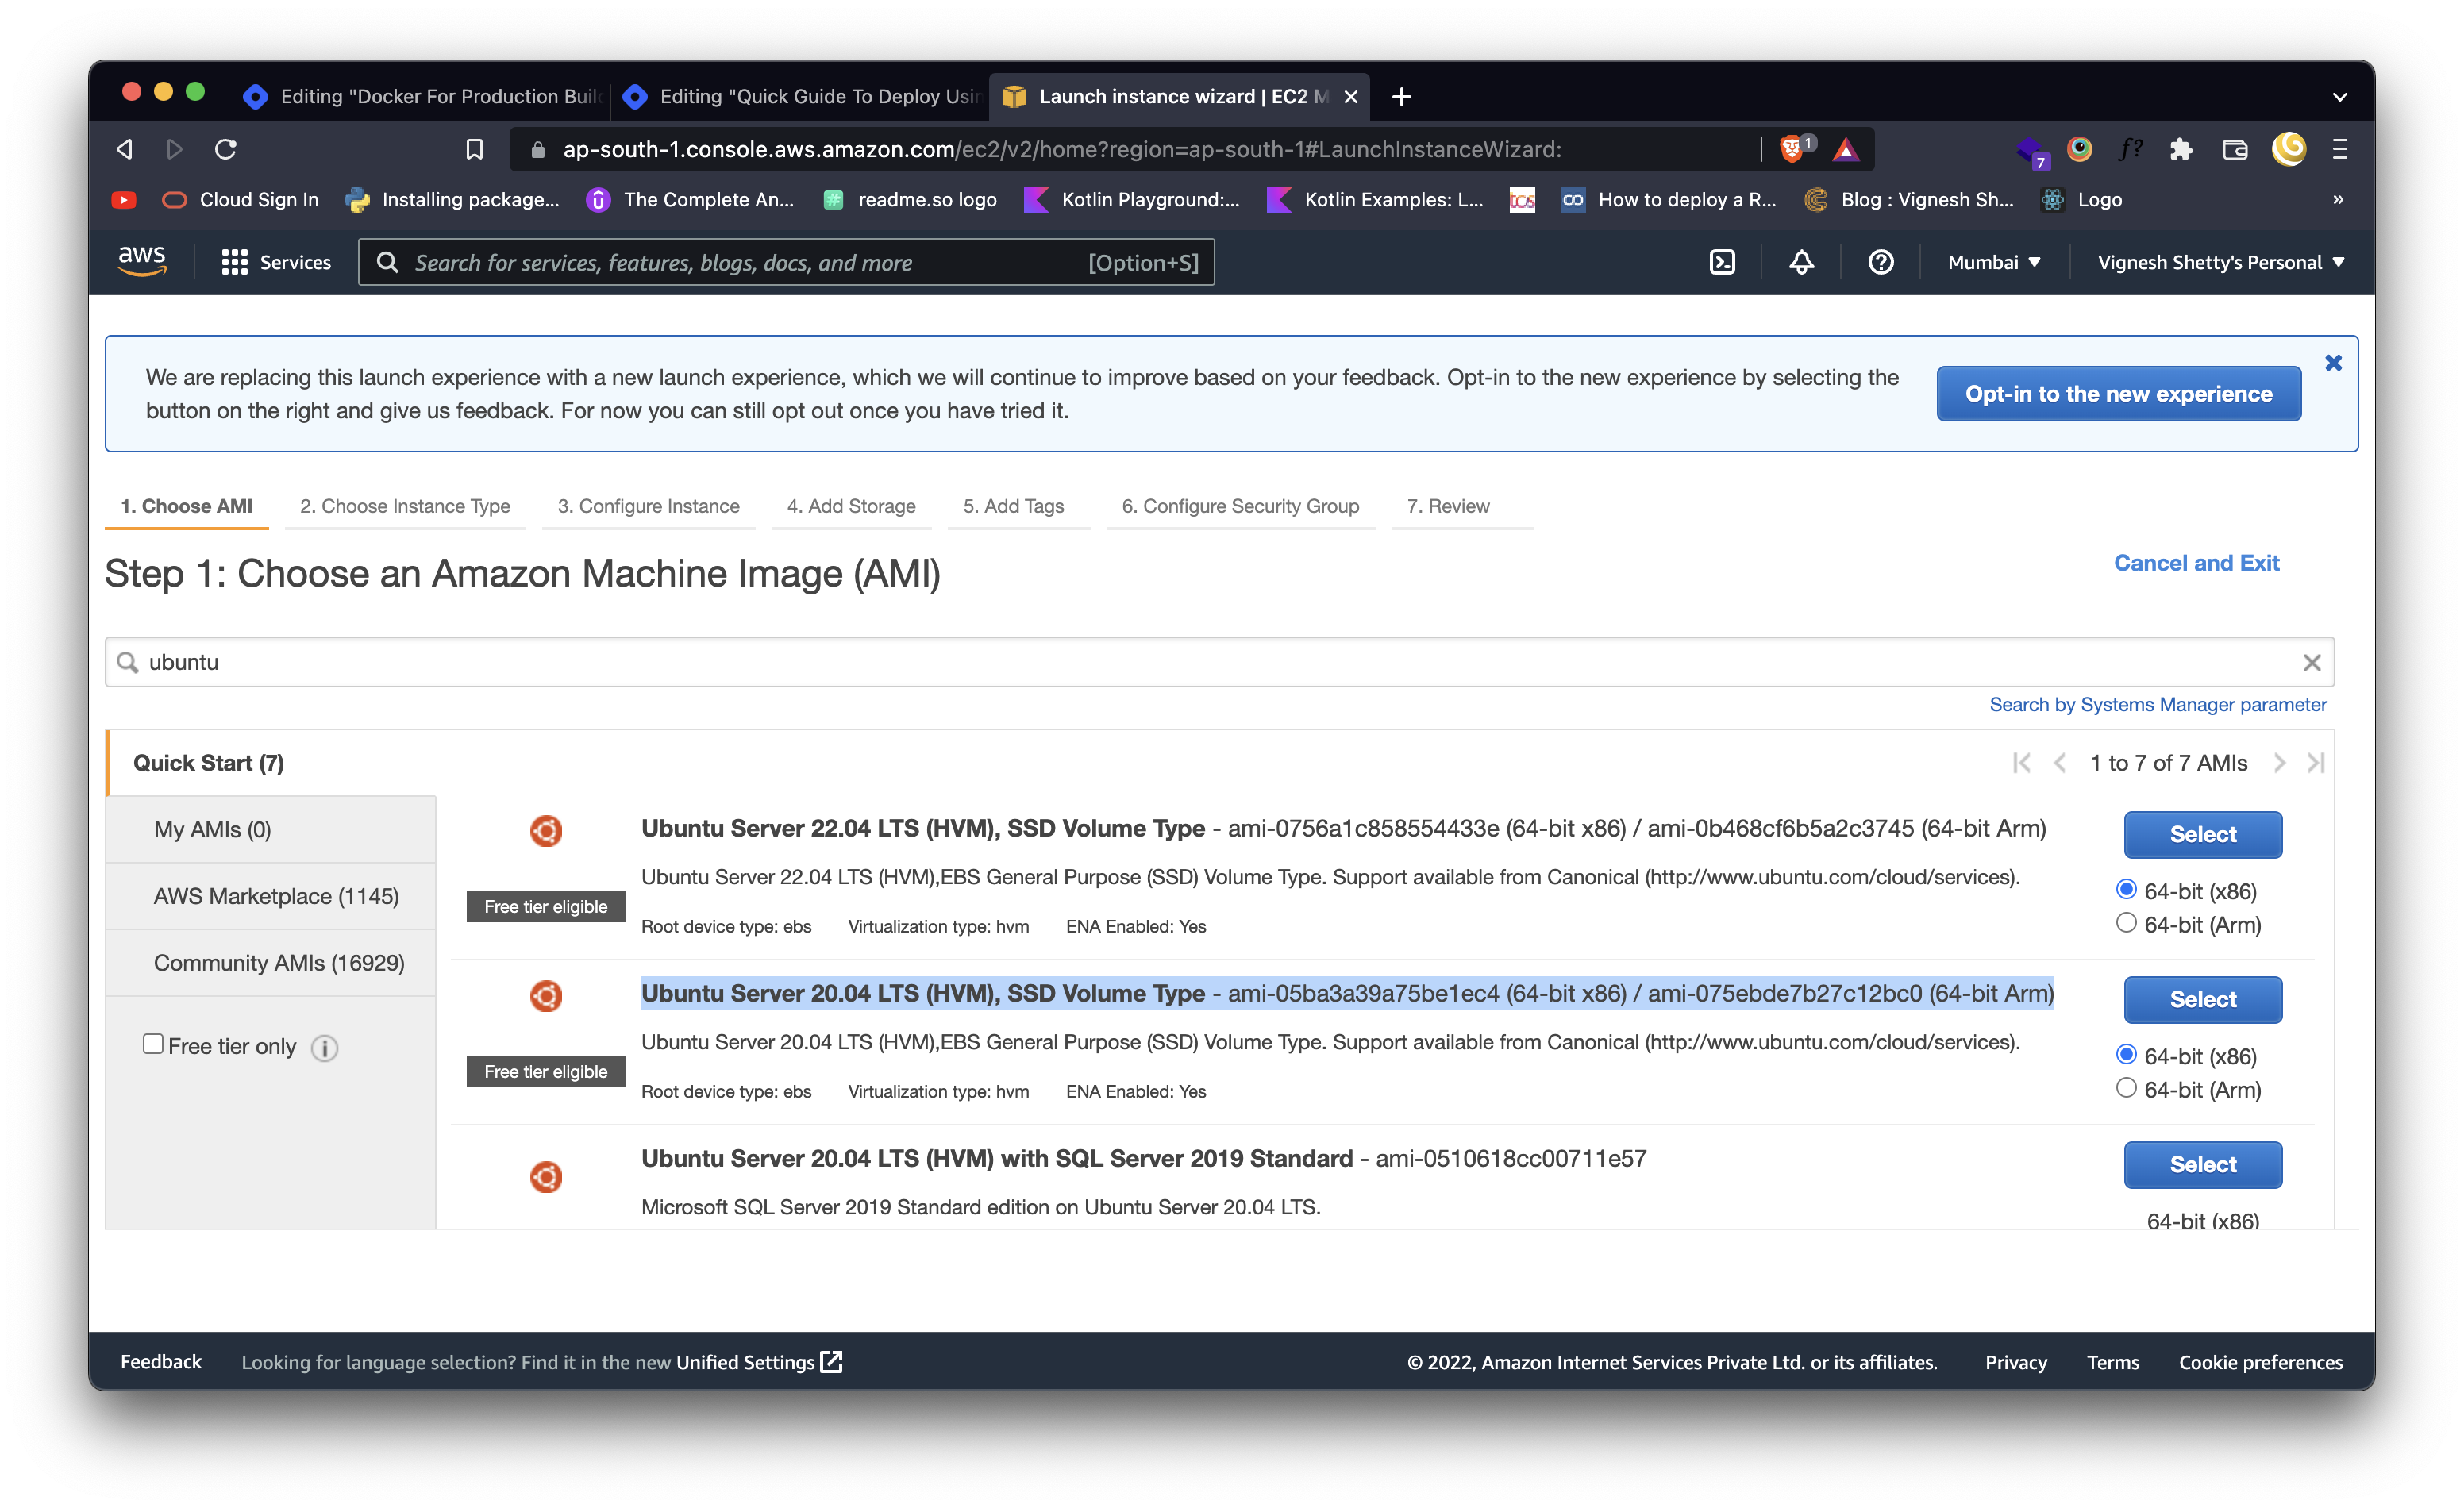Click the Free tier only info icon
Screen dimensions: 2464x1508
[324, 1047]
